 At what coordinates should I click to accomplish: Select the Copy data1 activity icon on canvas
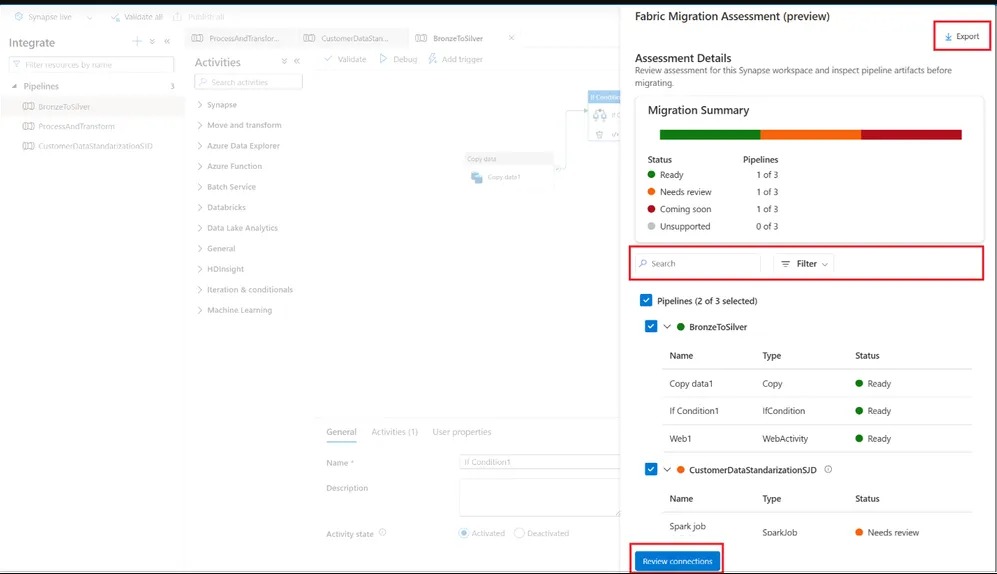coord(477,177)
